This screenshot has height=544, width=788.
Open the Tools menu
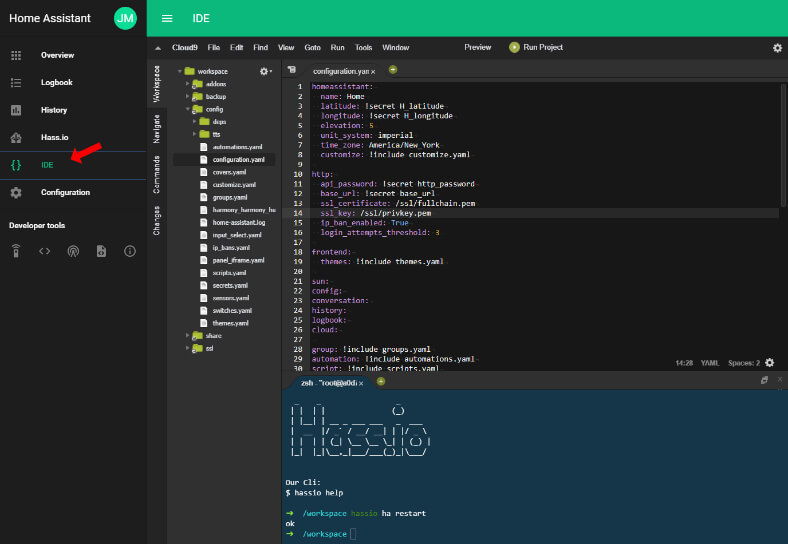pos(363,48)
